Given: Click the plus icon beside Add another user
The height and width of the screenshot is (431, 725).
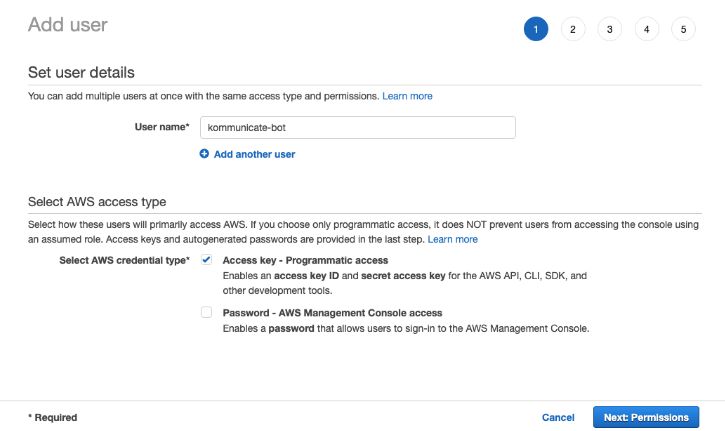Looking at the screenshot, I should [x=204, y=155].
